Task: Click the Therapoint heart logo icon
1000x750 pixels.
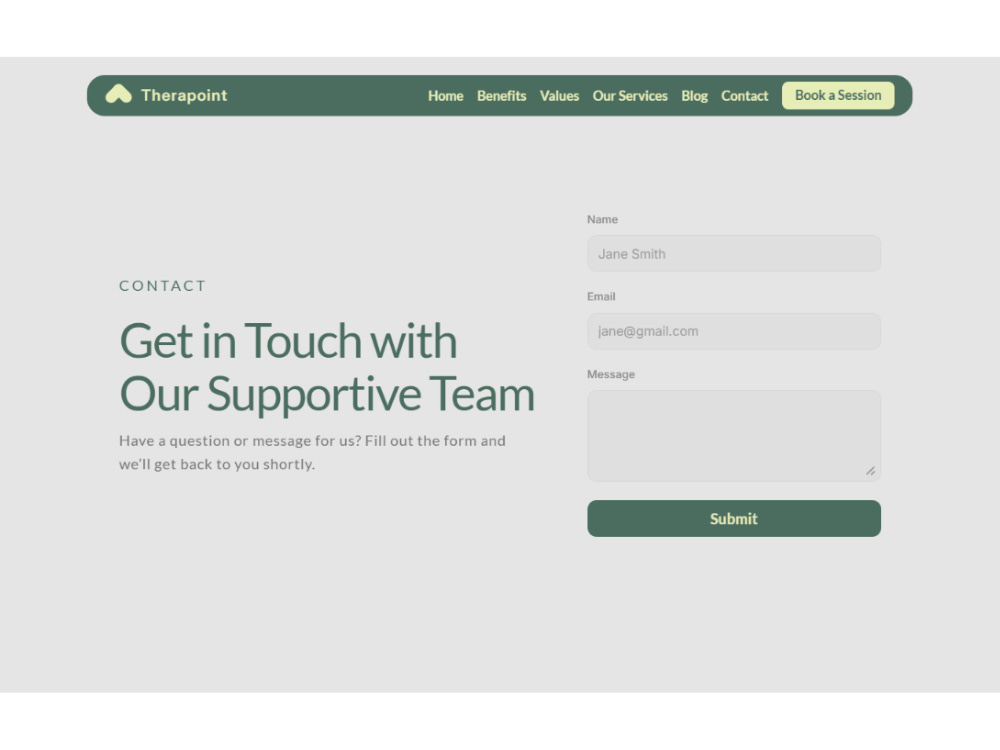Action: tap(118, 94)
